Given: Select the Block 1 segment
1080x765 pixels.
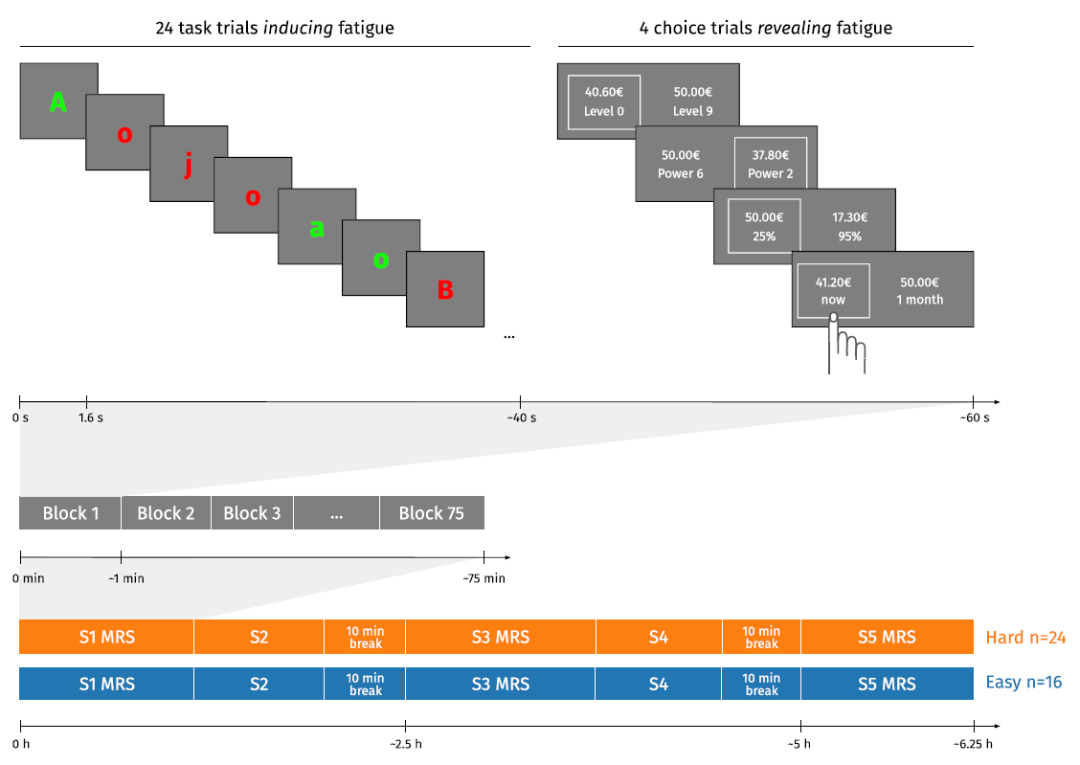Looking at the screenshot, I should (x=70, y=513).
